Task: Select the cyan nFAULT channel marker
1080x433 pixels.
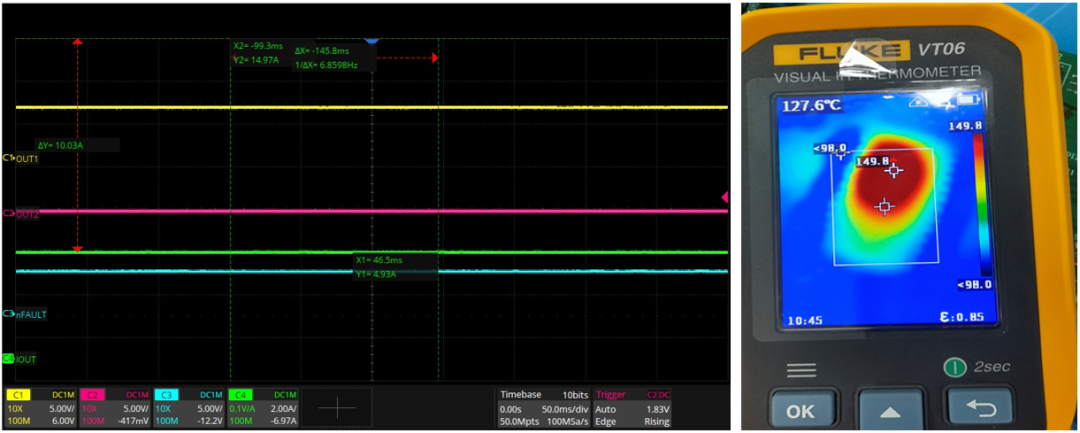Action: [25, 315]
